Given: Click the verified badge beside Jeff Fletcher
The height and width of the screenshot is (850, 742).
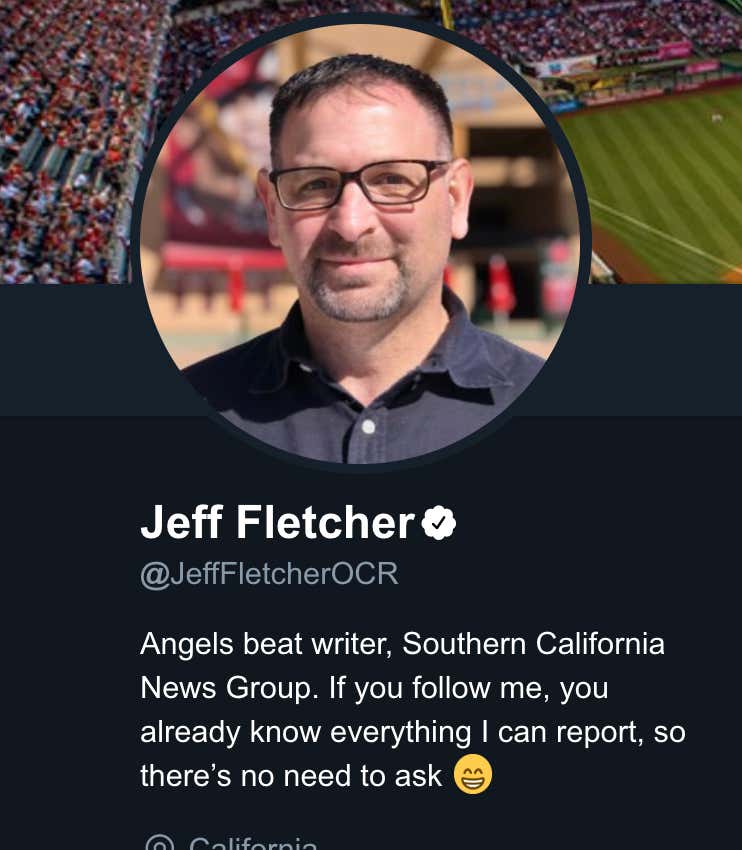Looking at the screenshot, I should tap(439, 523).
